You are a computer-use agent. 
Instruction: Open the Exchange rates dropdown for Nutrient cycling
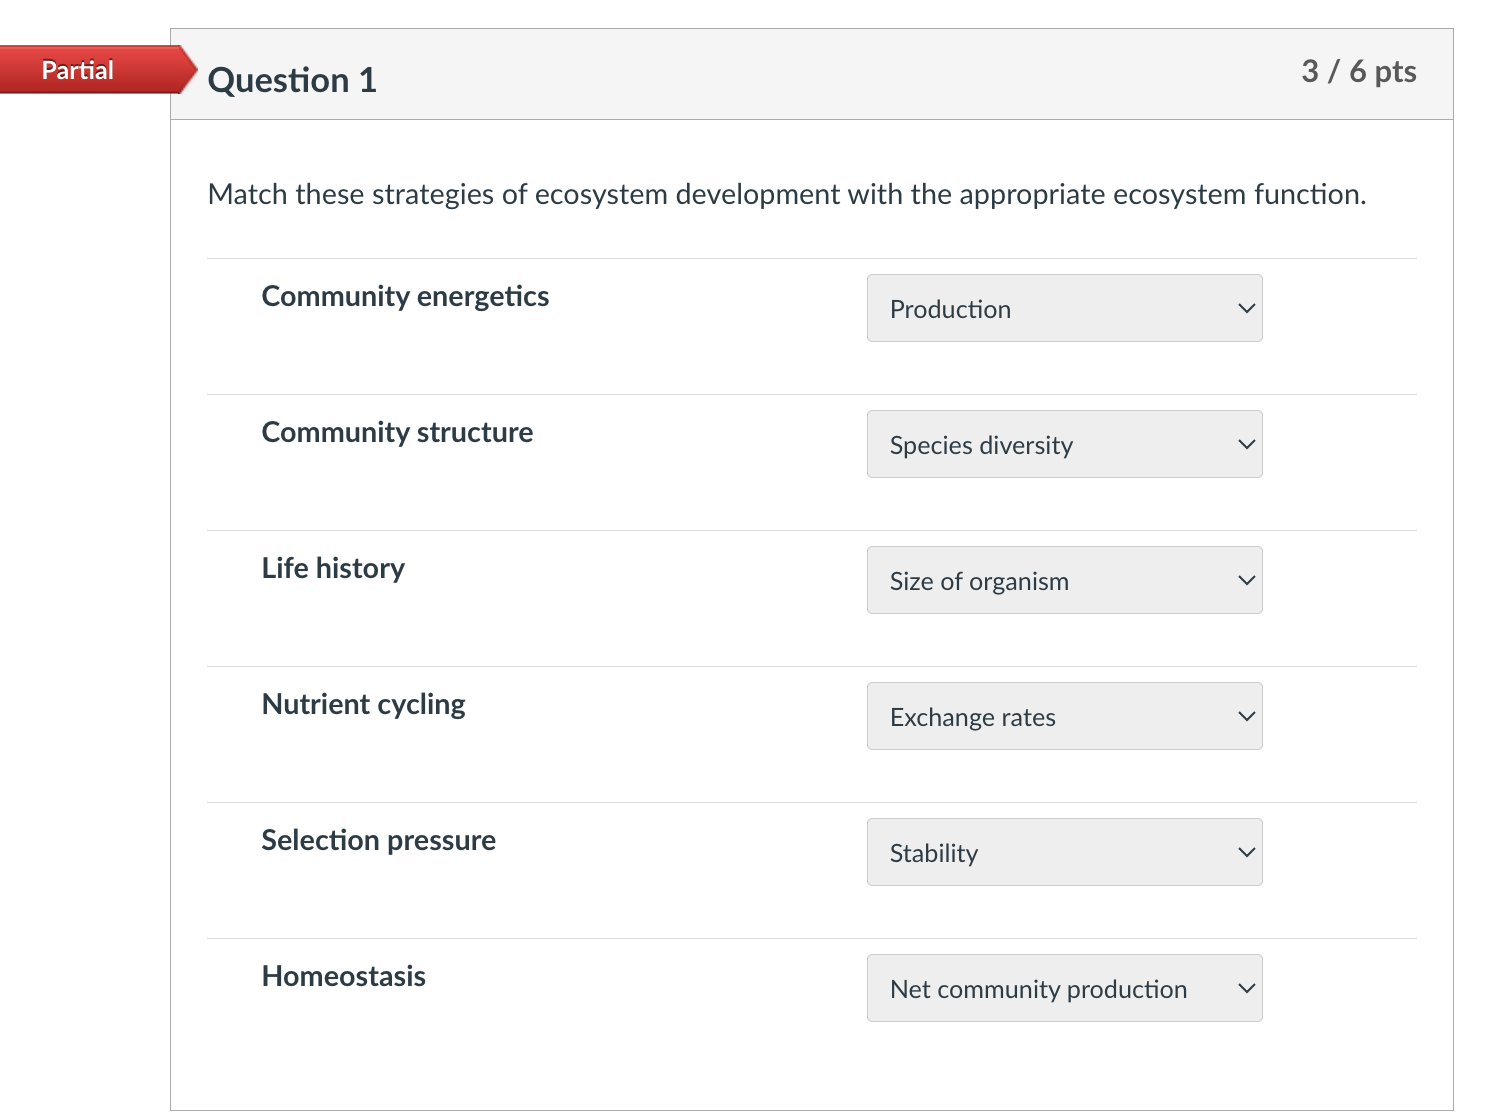[1064, 716]
